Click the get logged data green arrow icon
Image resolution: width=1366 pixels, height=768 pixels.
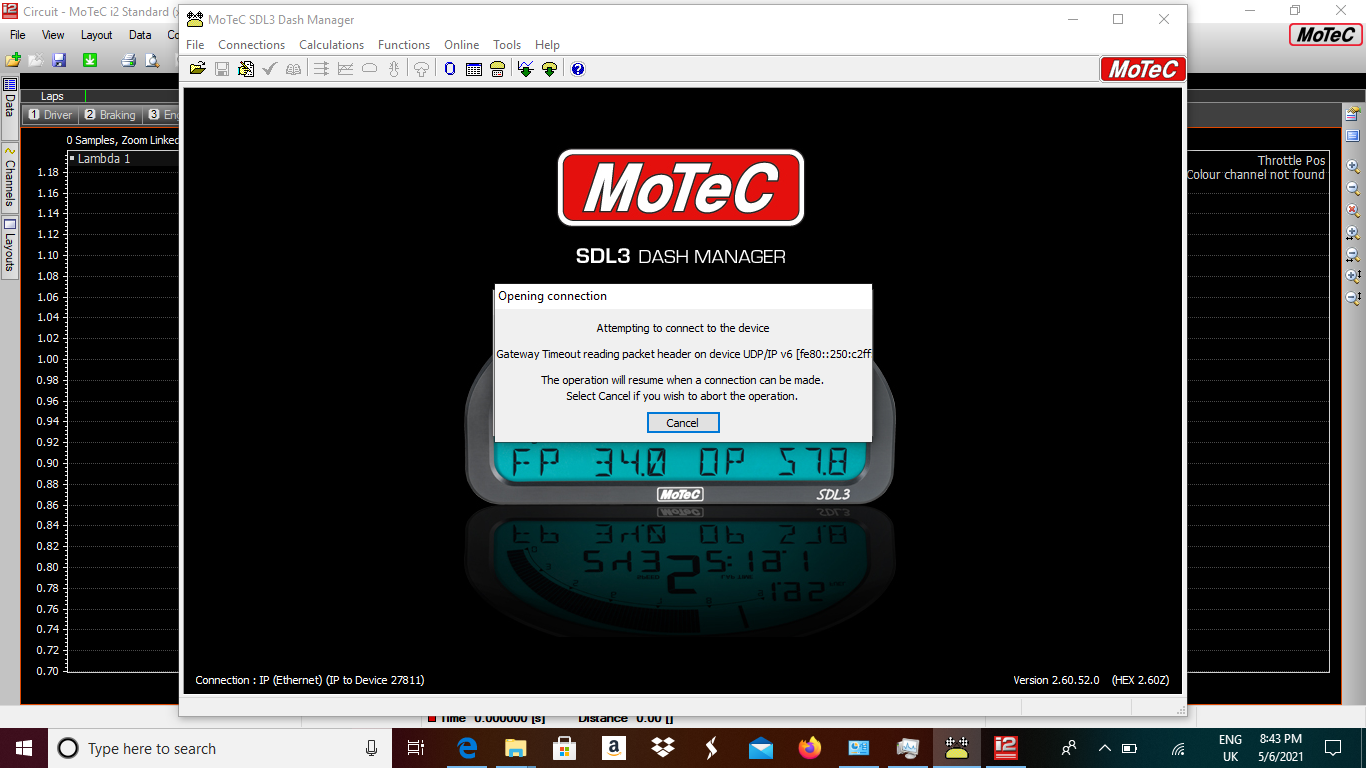[x=525, y=69]
